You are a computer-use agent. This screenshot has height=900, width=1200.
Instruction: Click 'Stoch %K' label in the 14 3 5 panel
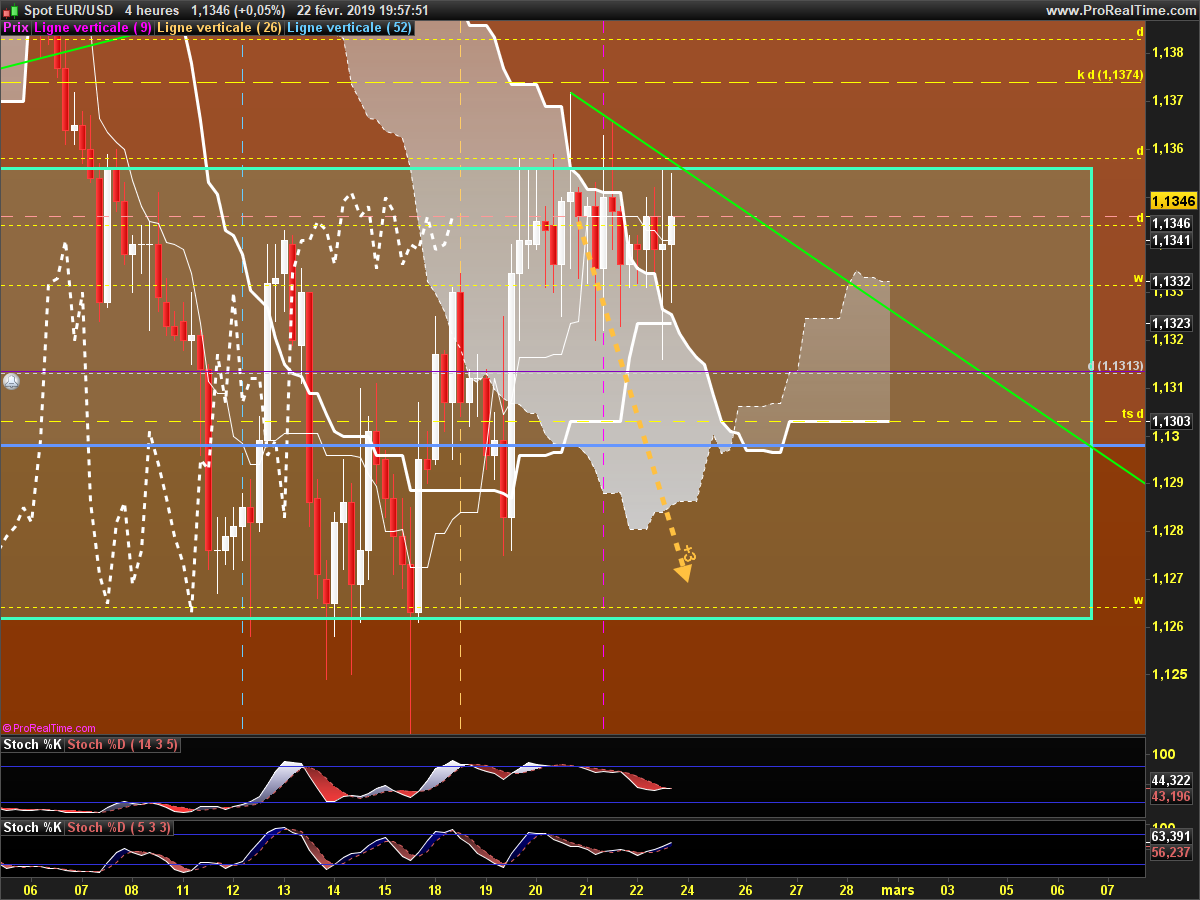pyautogui.click(x=32, y=745)
